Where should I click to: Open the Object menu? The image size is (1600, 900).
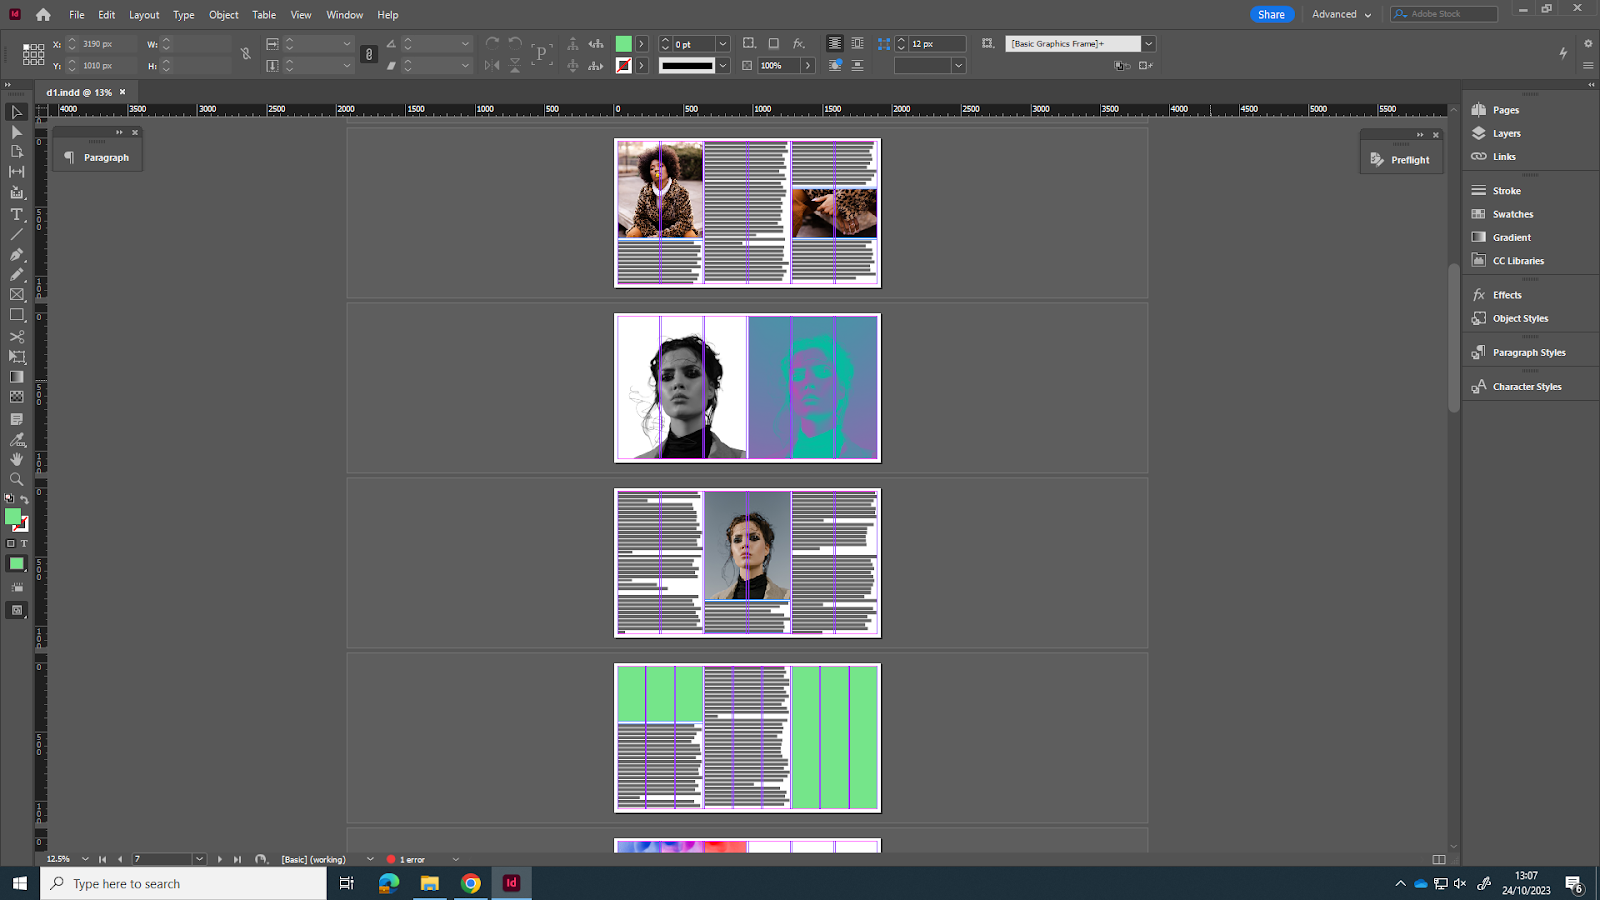tap(224, 15)
